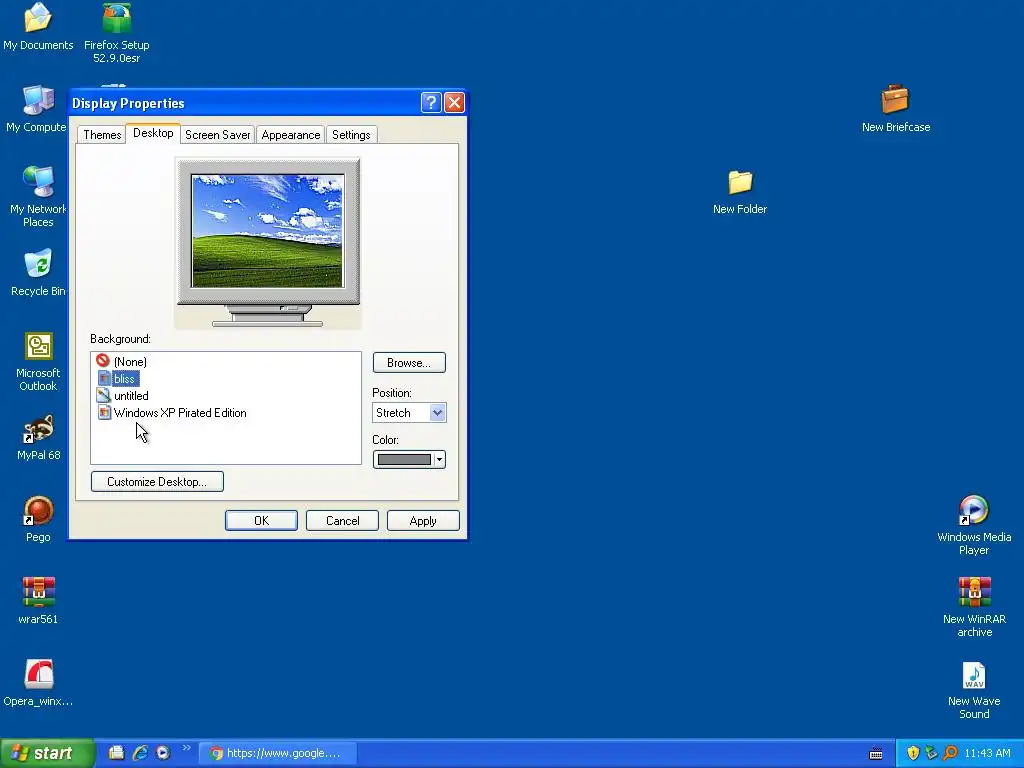Click Customize Desktop... button
The width and height of the screenshot is (1024, 768).
point(157,481)
